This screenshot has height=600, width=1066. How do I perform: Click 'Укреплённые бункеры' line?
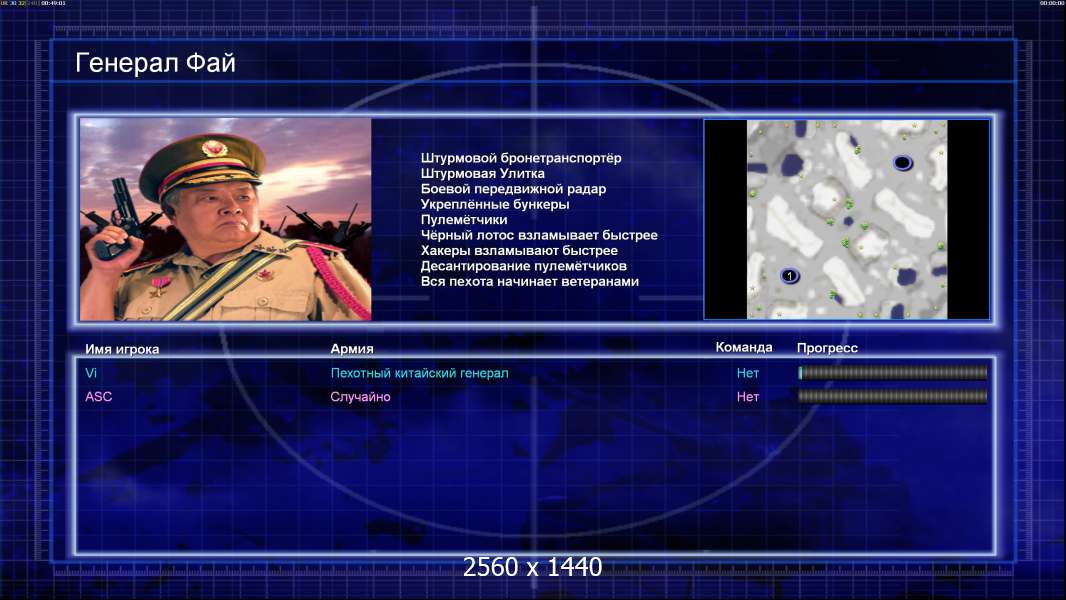pos(495,205)
